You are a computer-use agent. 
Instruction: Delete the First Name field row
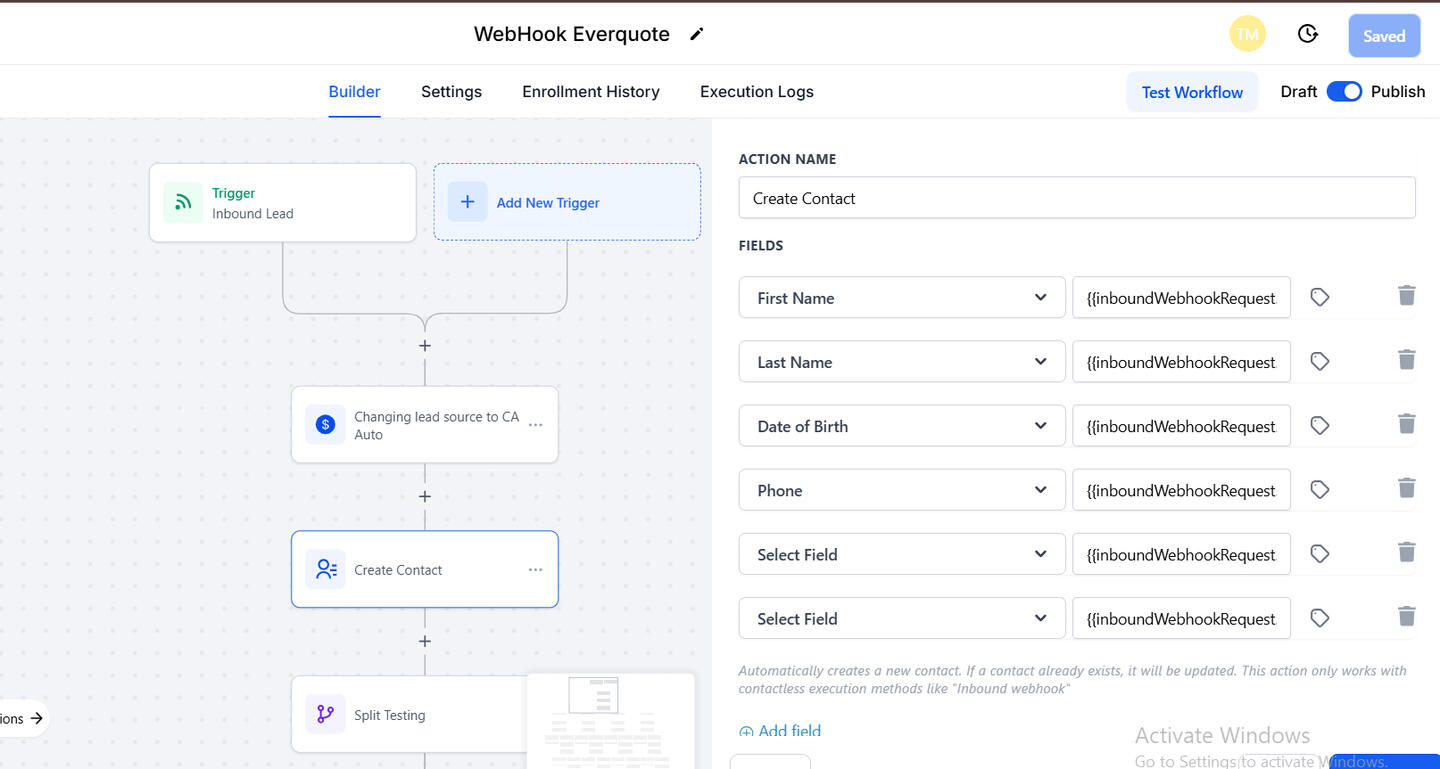coord(1406,296)
